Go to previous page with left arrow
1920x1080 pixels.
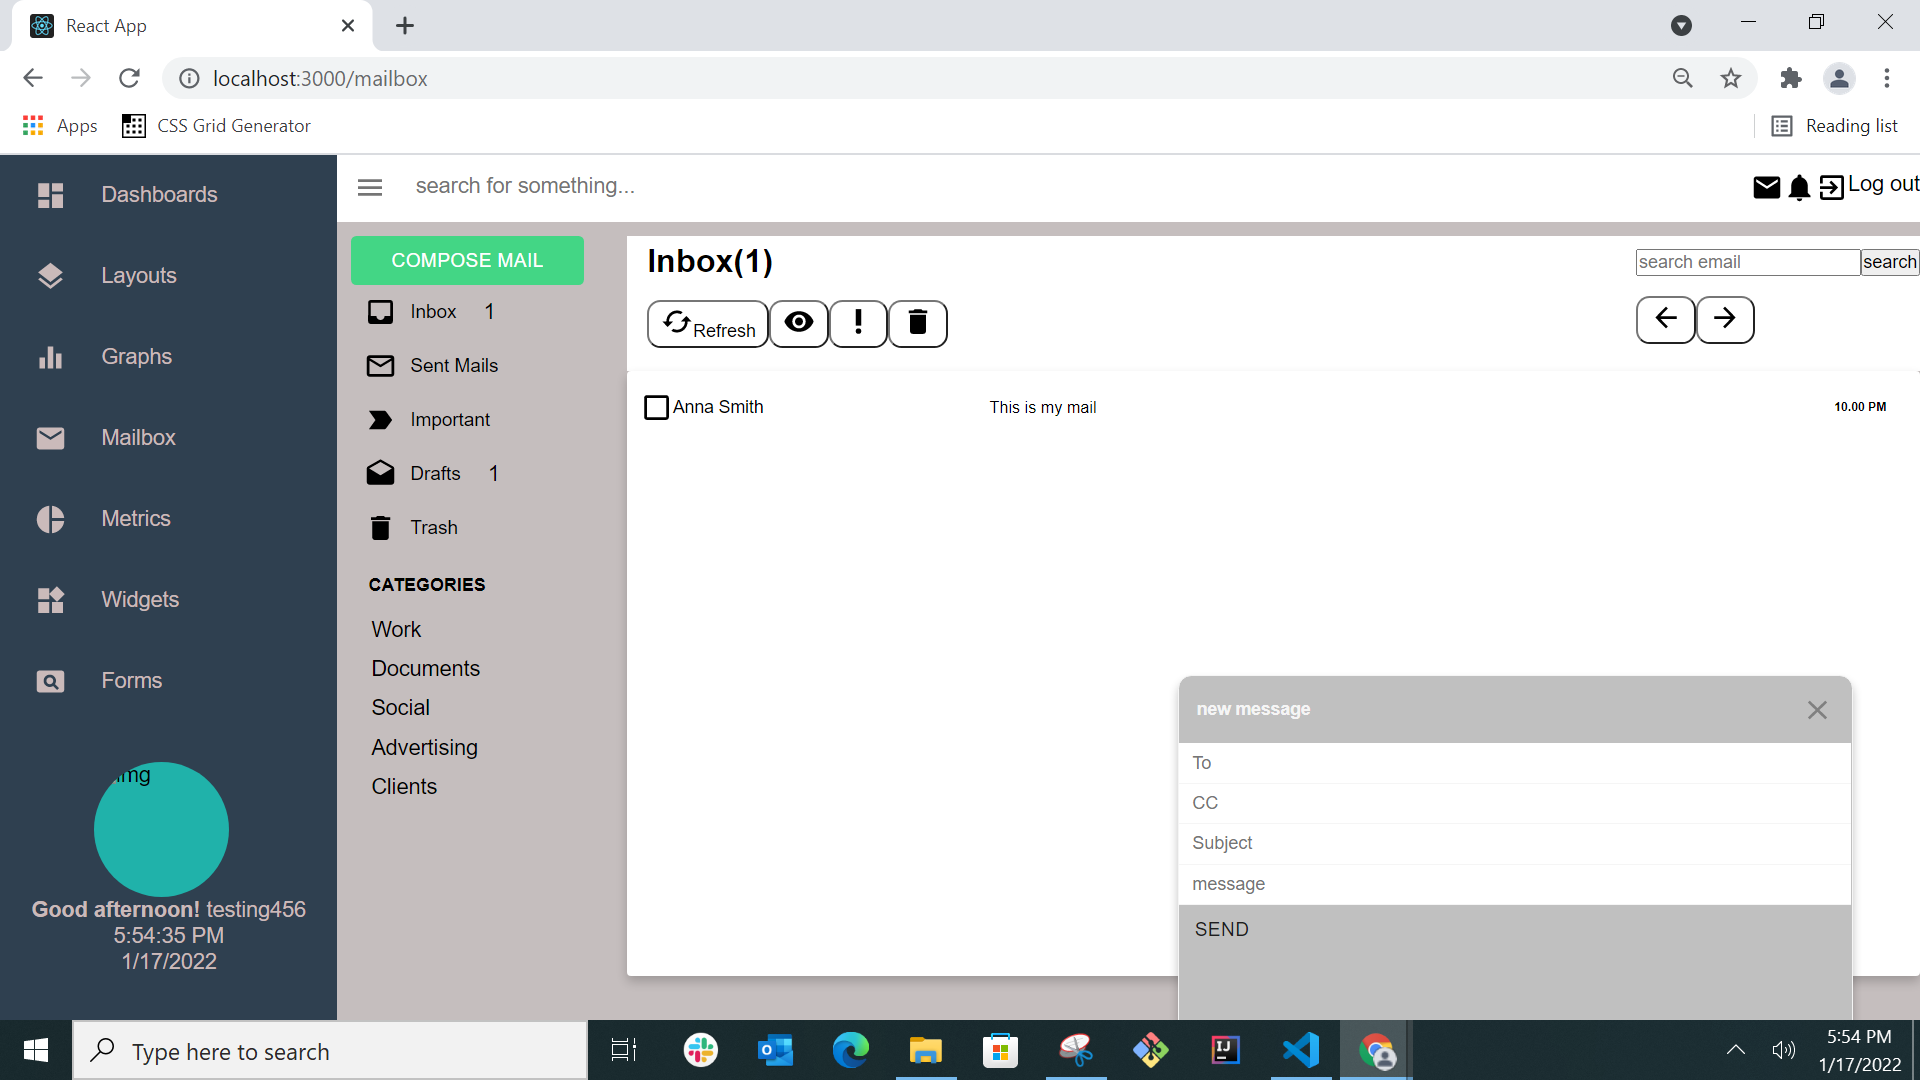point(1665,320)
